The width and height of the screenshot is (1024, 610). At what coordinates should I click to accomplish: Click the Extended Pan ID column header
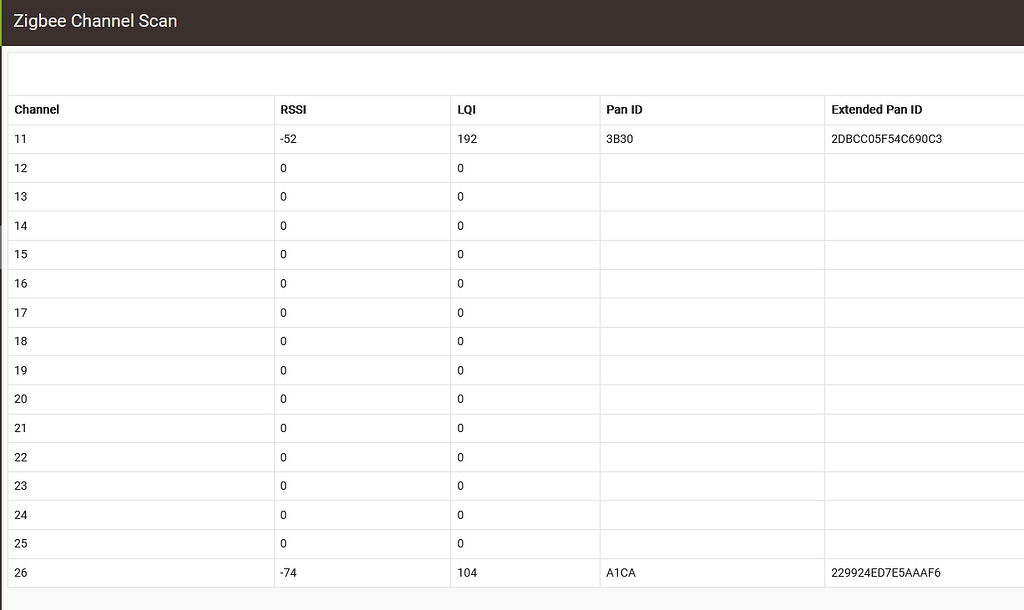876,110
